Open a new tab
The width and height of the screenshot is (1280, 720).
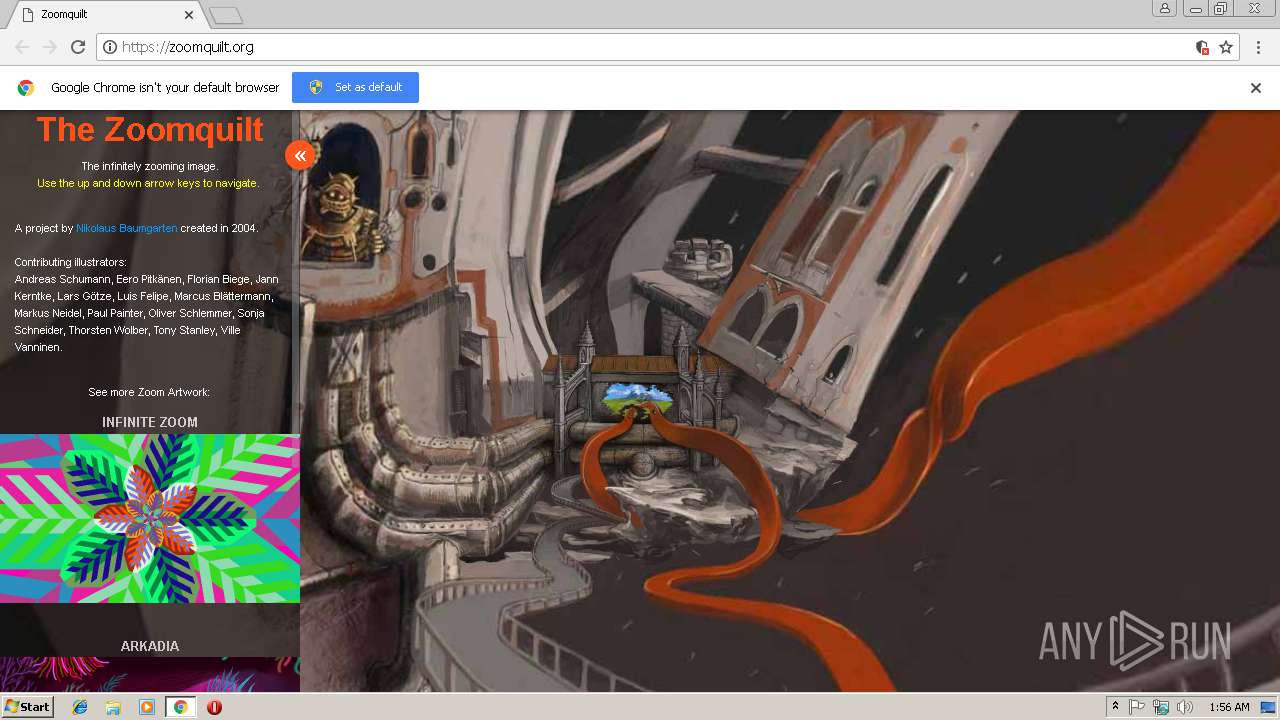coord(226,15)
